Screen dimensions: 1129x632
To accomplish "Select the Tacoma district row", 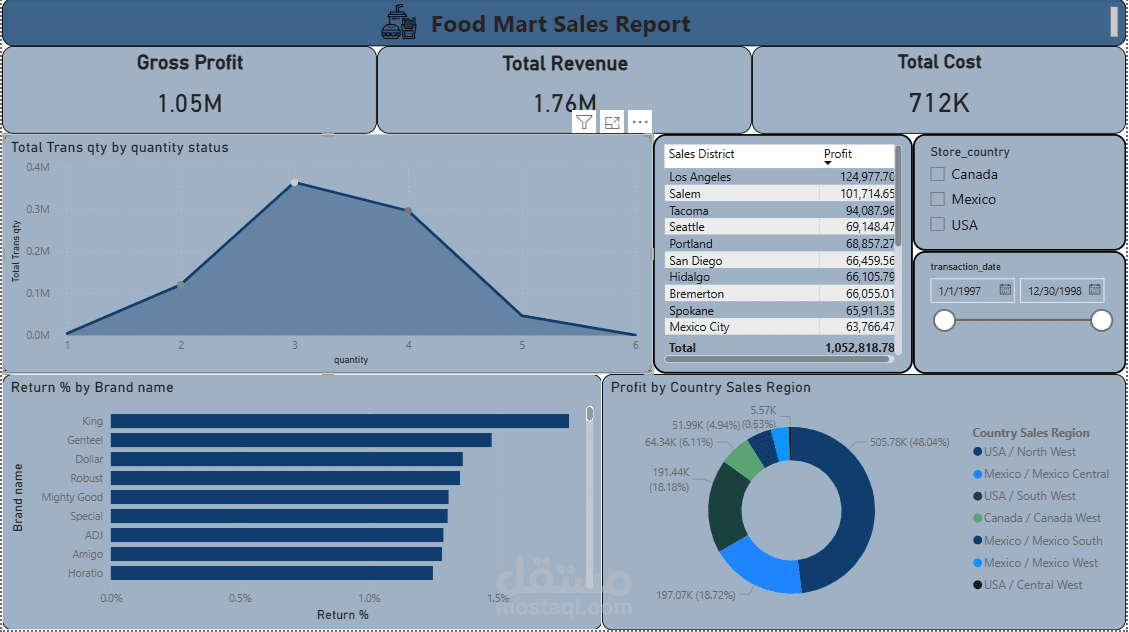I will (780, 211).
